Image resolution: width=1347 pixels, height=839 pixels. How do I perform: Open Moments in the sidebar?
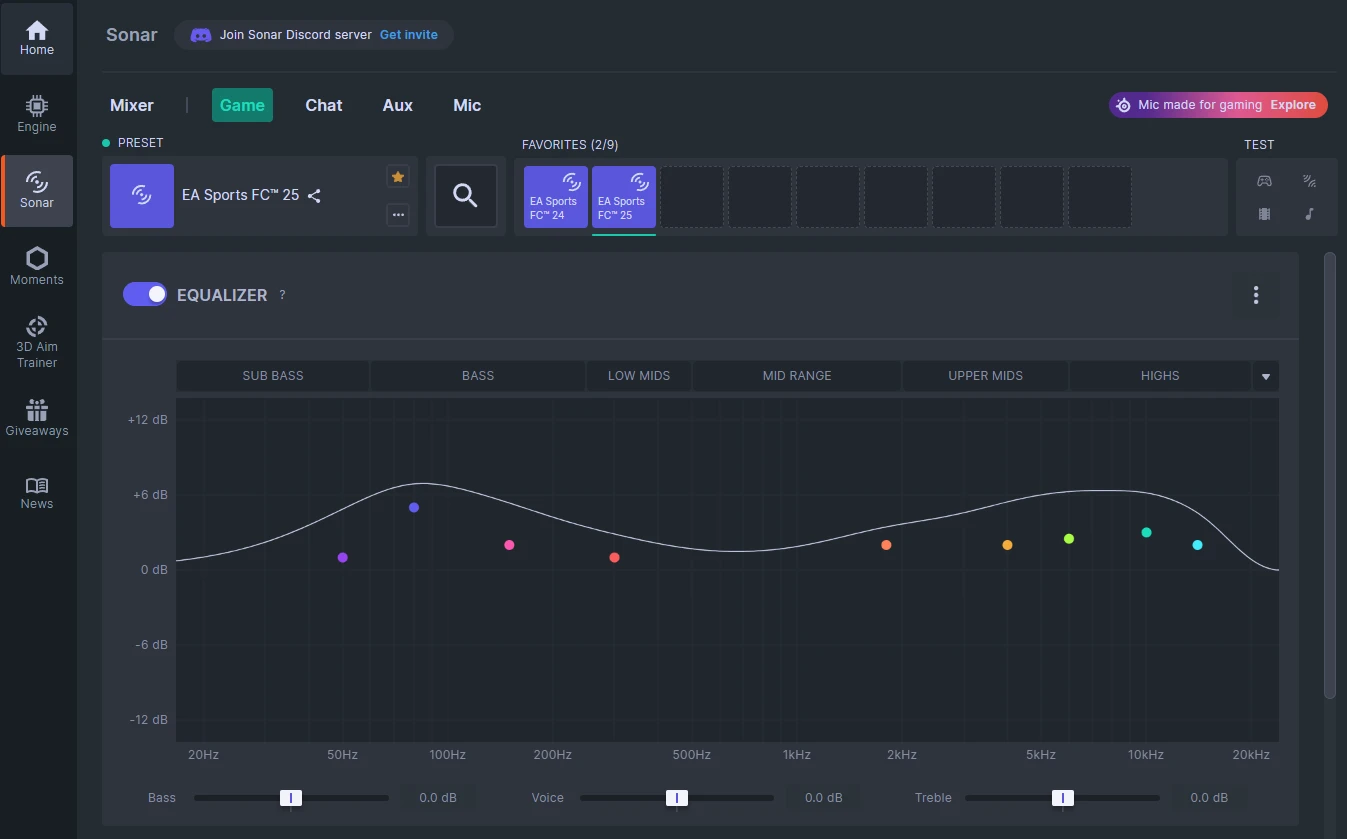[37, 266]
